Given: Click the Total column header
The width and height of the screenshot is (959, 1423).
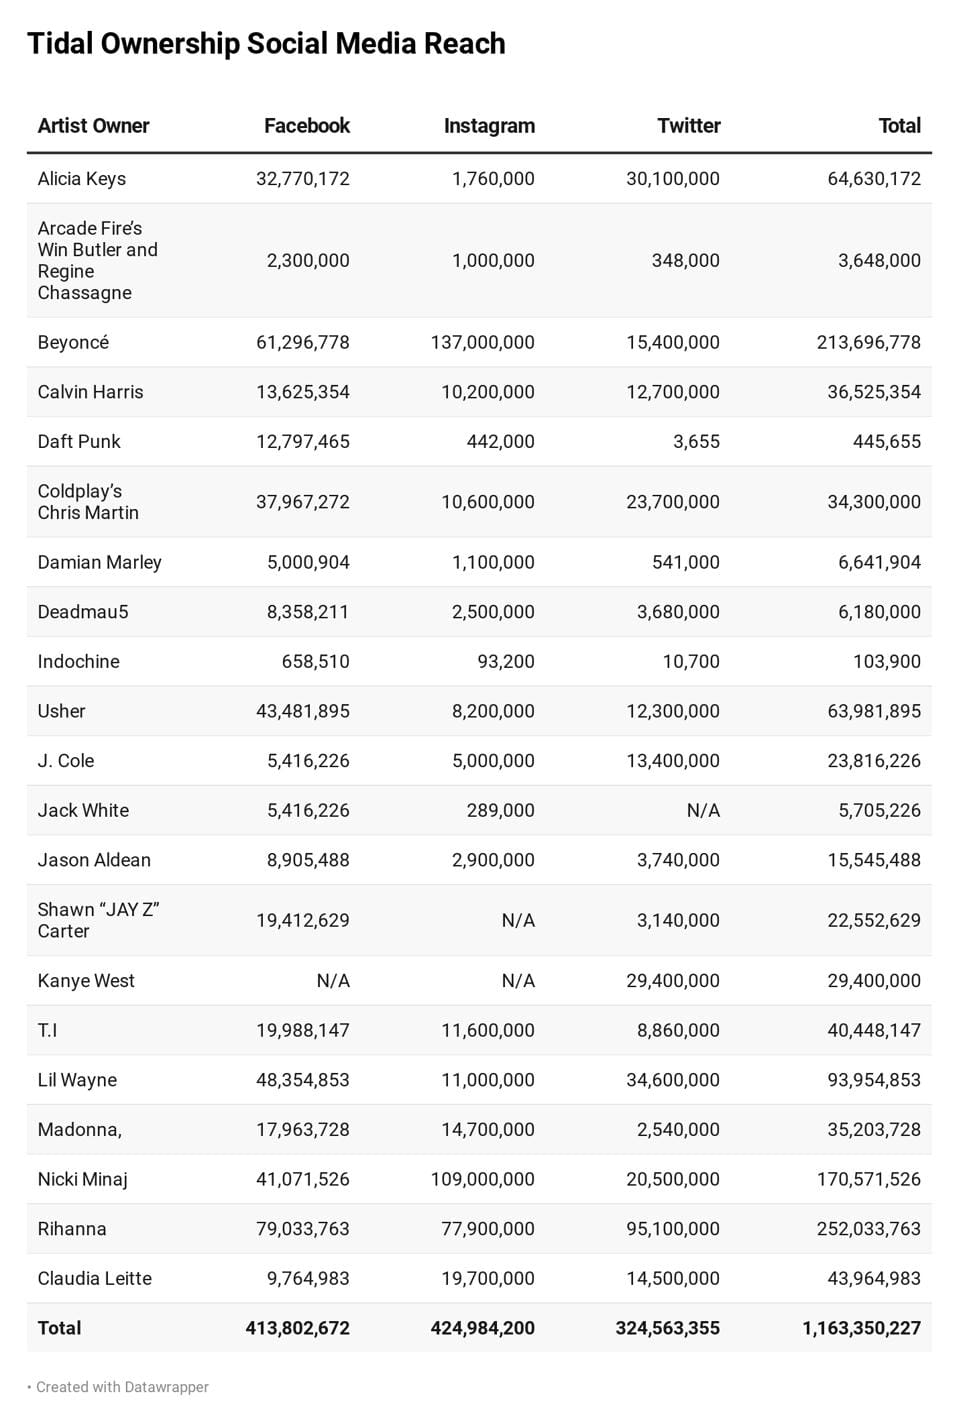Looking at the screenshot, I should point(899,126).
